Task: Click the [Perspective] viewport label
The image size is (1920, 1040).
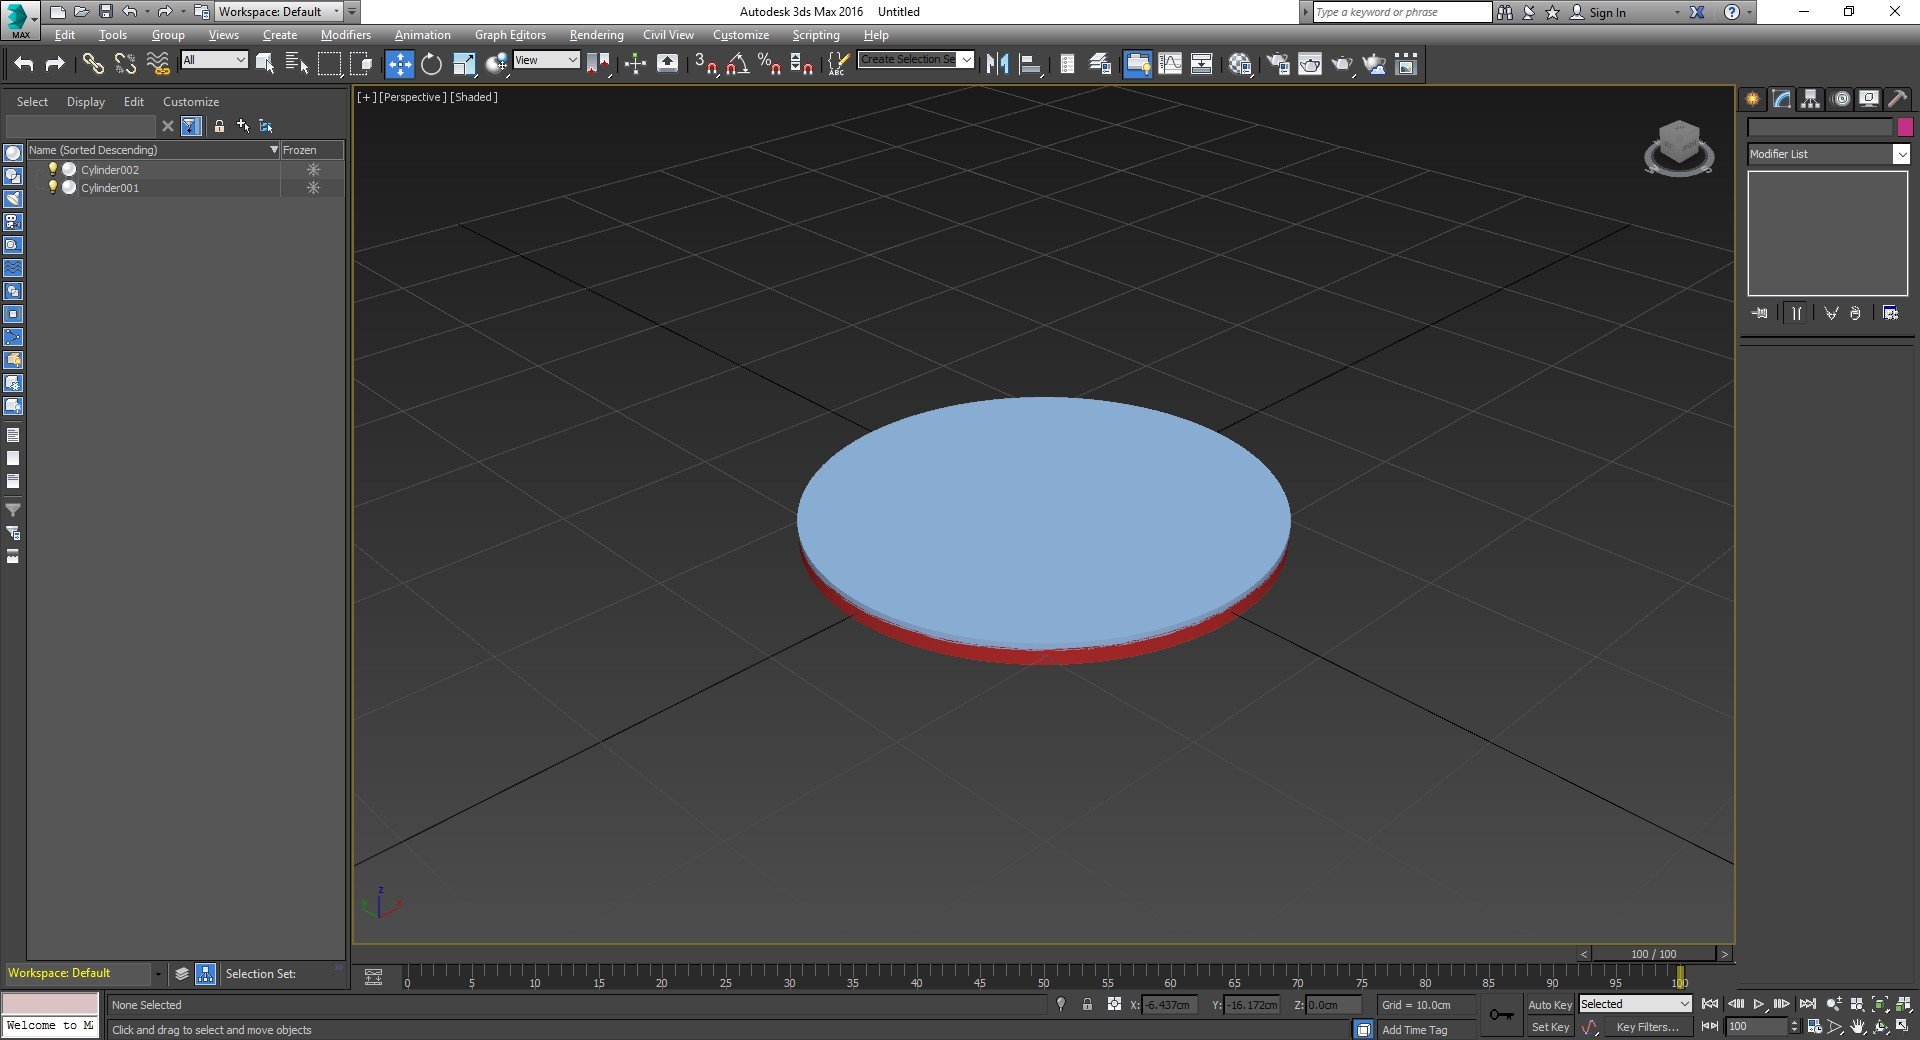Action: pos(413,97)
